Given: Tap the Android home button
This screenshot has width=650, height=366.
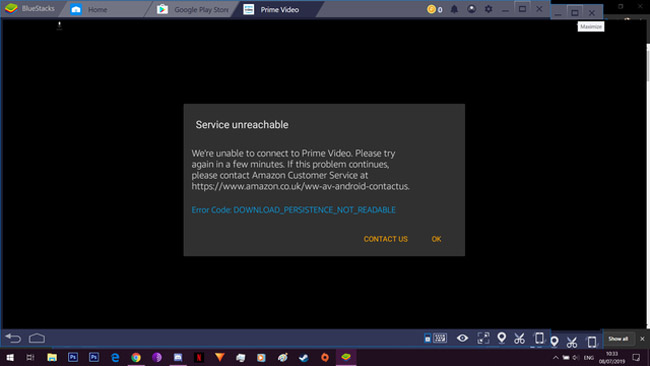Looking at the screenshot, I should [36, 338].
